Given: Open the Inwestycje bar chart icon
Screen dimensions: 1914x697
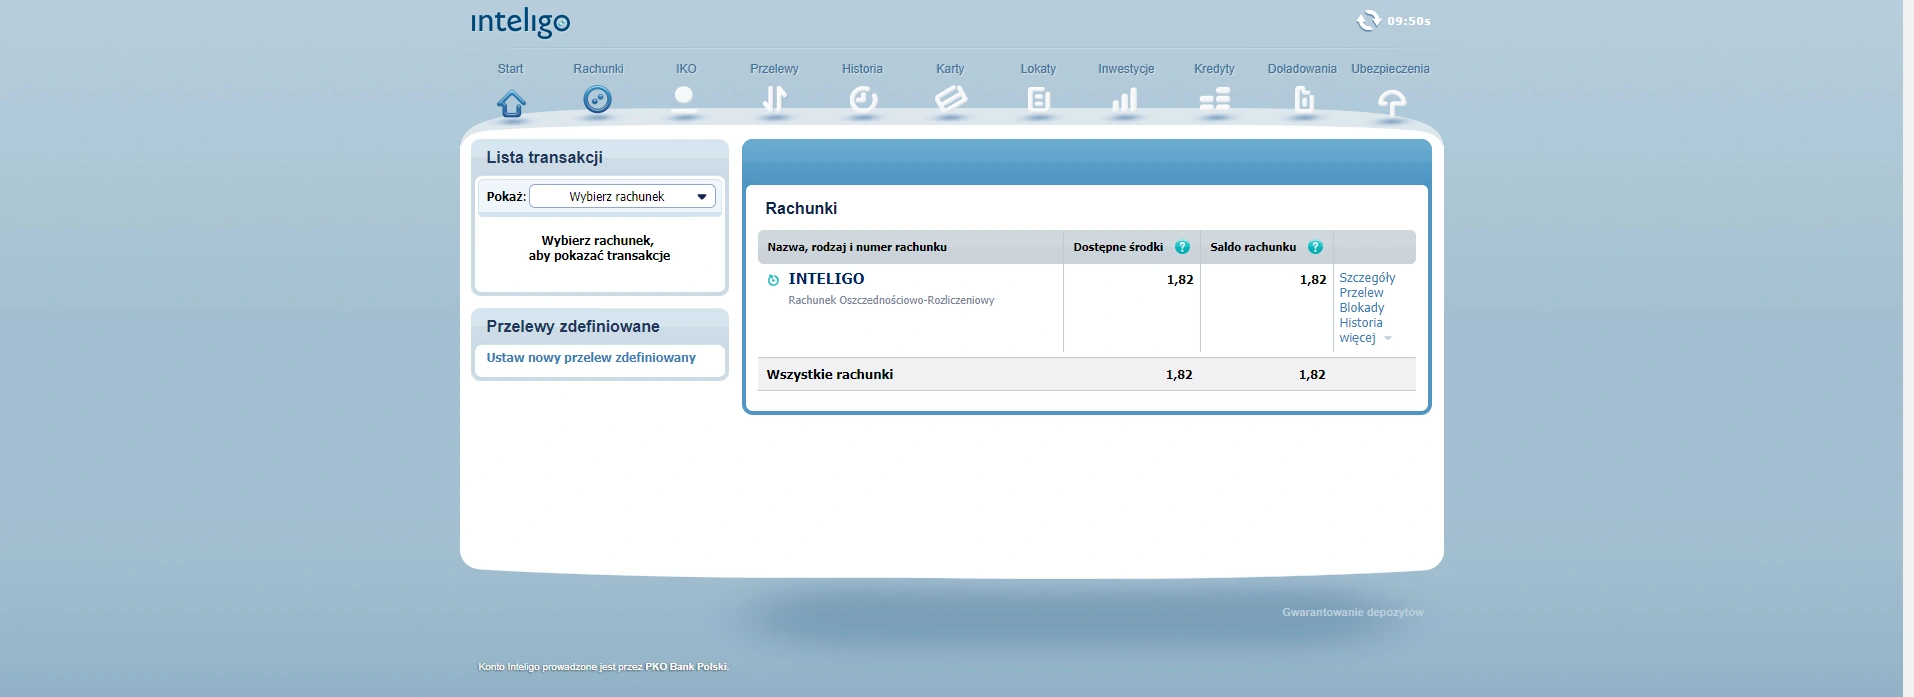Looking at the screenshot, I should click(1125, 99).
